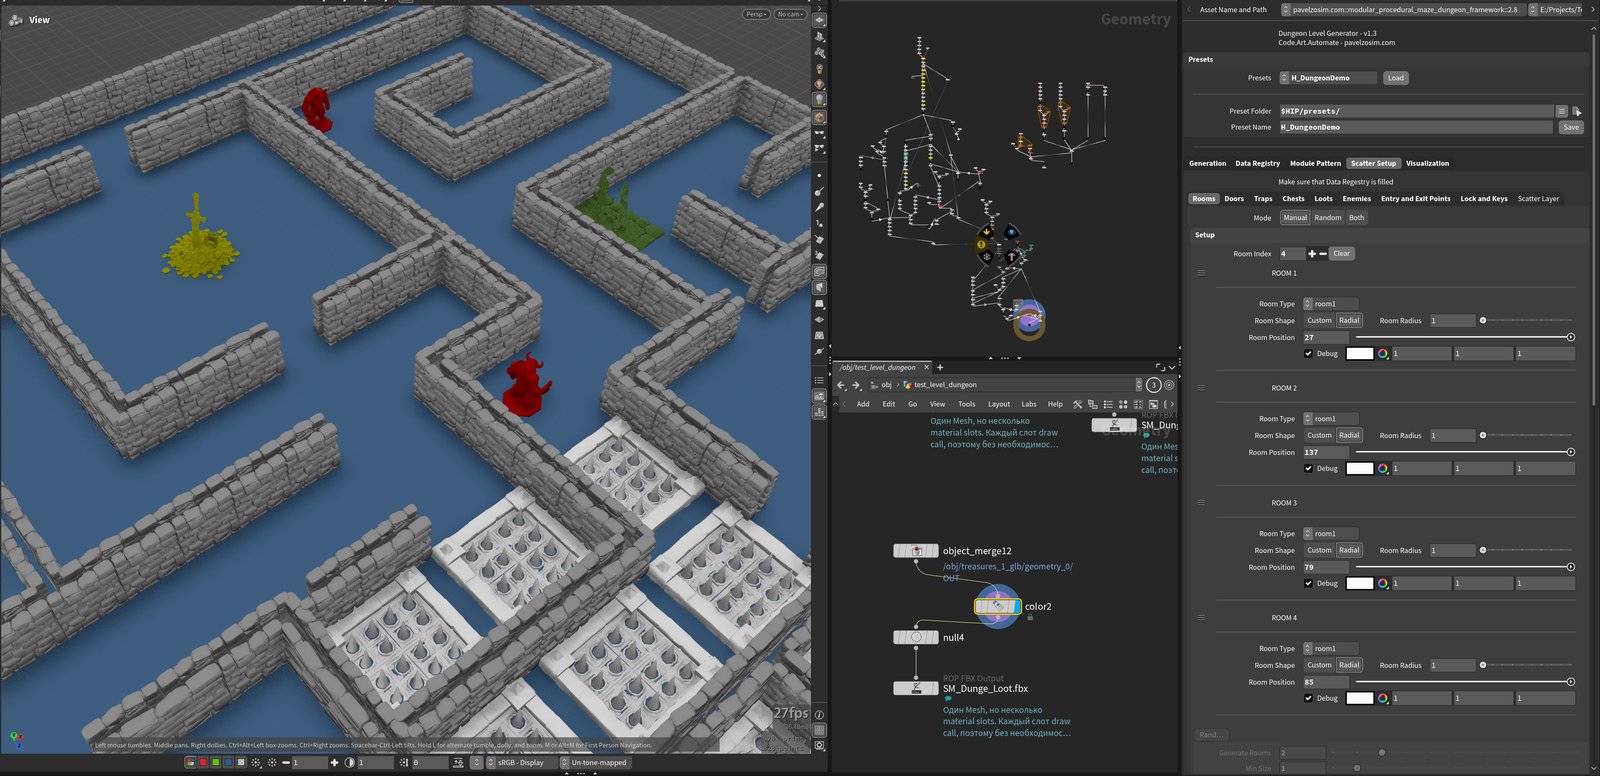1600x776 pixels.
Task: Click the plus icon next to Room Index
Action: coord(1312,253)
